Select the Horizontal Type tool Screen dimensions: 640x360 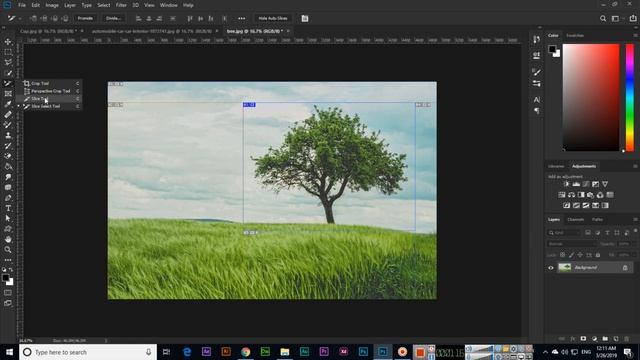(x=8, y=208)
